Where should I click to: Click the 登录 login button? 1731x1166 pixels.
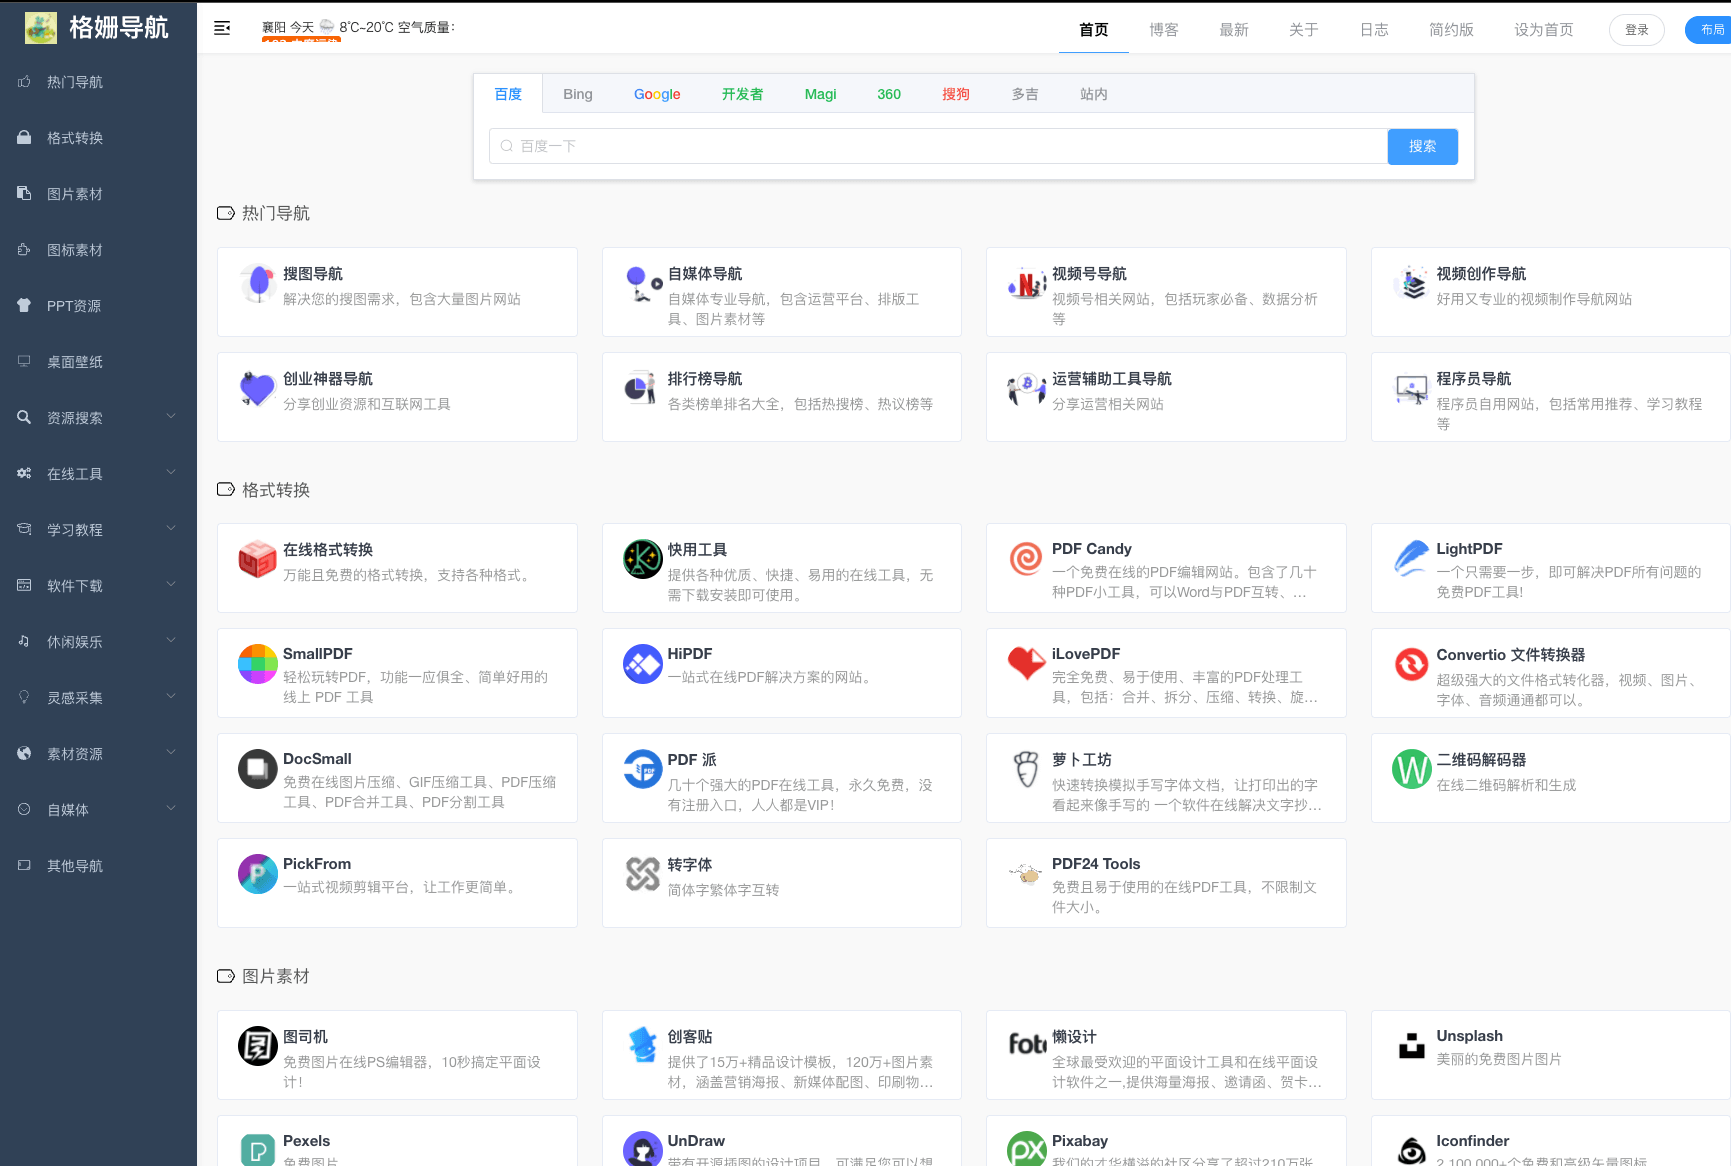coord(1636,30)
